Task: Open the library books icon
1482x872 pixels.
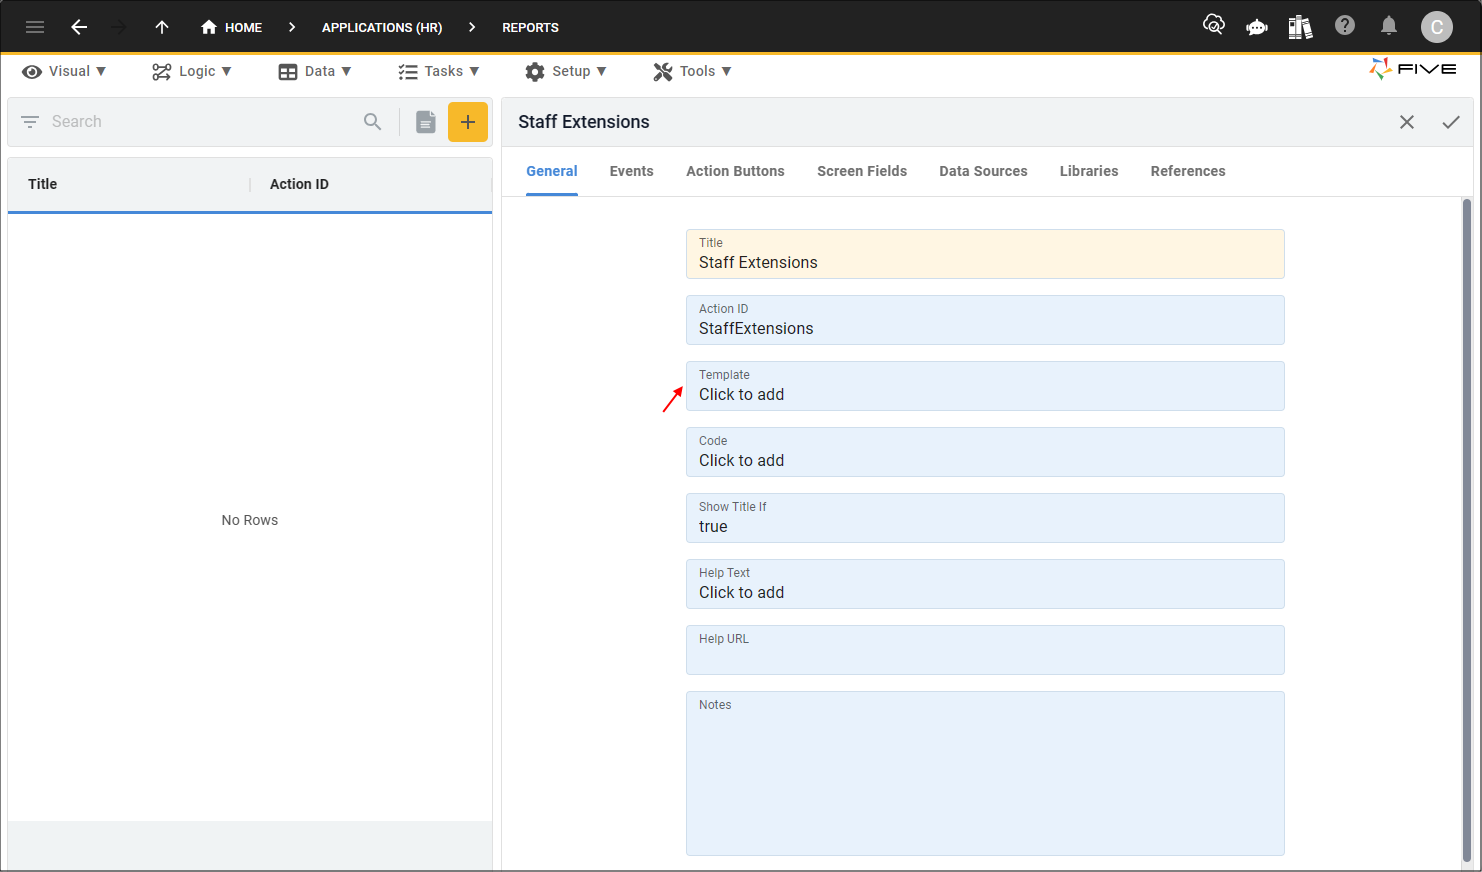Action: (x=1300, y=27)
